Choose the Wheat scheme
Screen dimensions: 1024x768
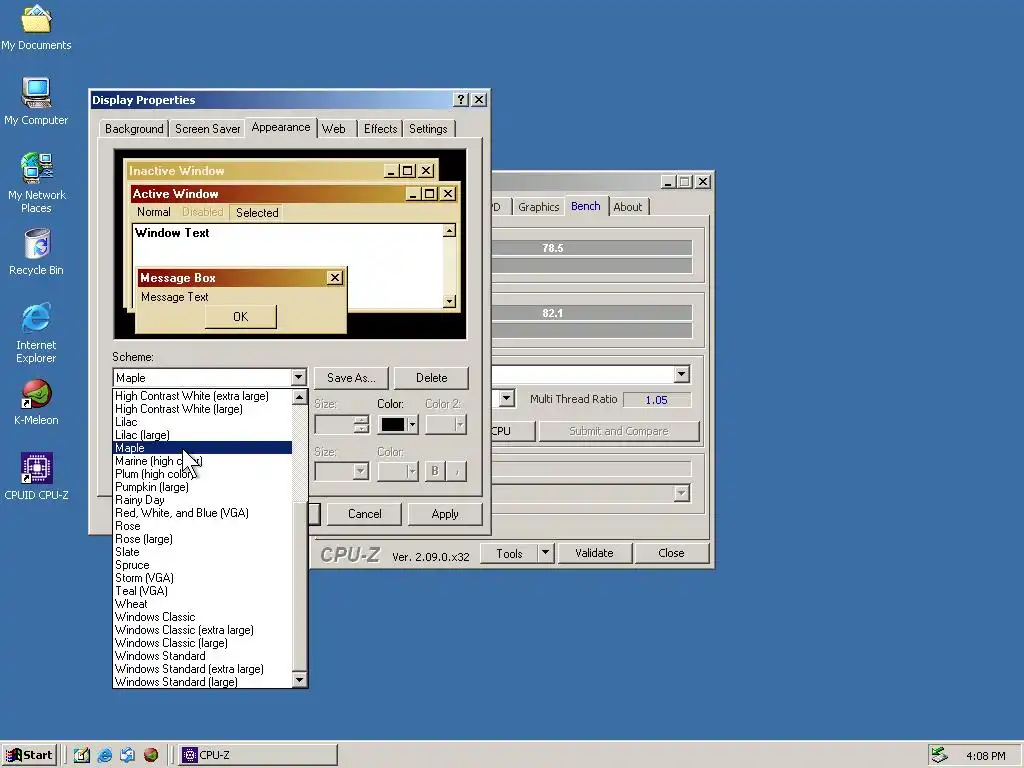tap(202, 604)
